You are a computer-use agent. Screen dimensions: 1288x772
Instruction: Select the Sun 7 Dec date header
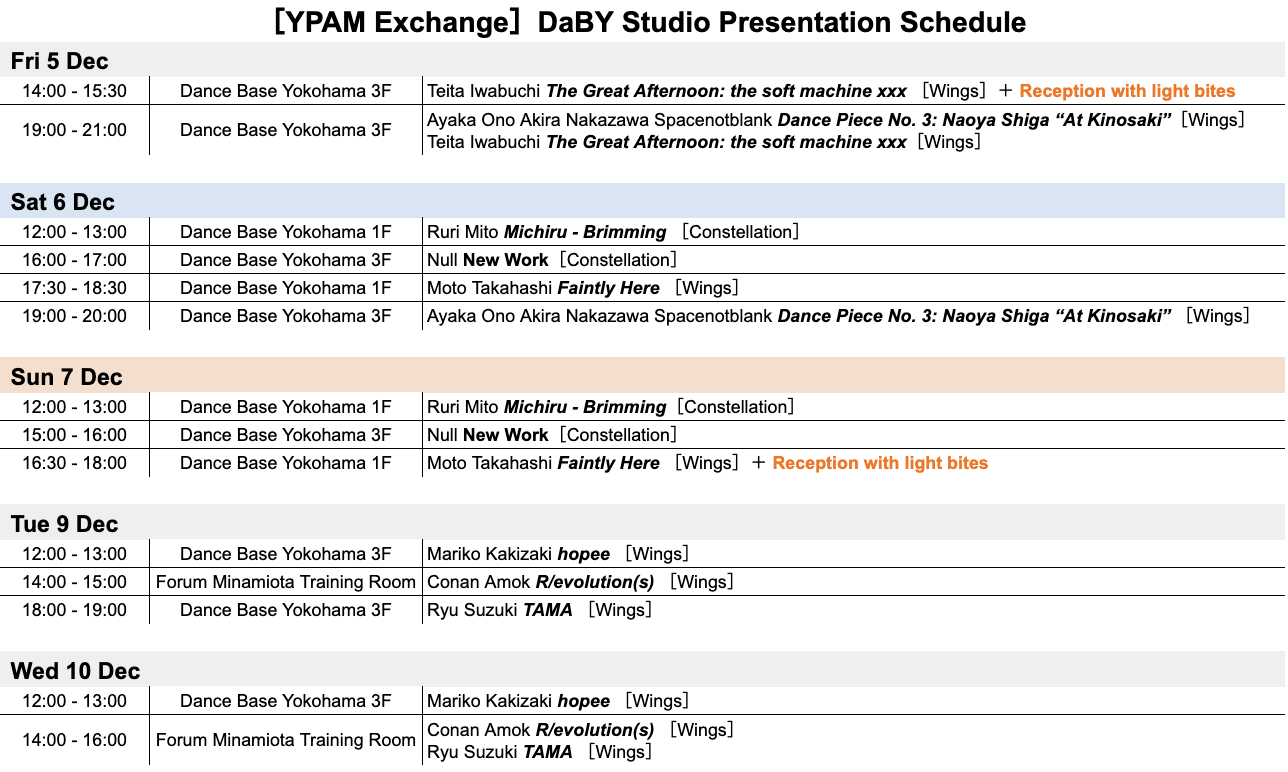(66, 377)
